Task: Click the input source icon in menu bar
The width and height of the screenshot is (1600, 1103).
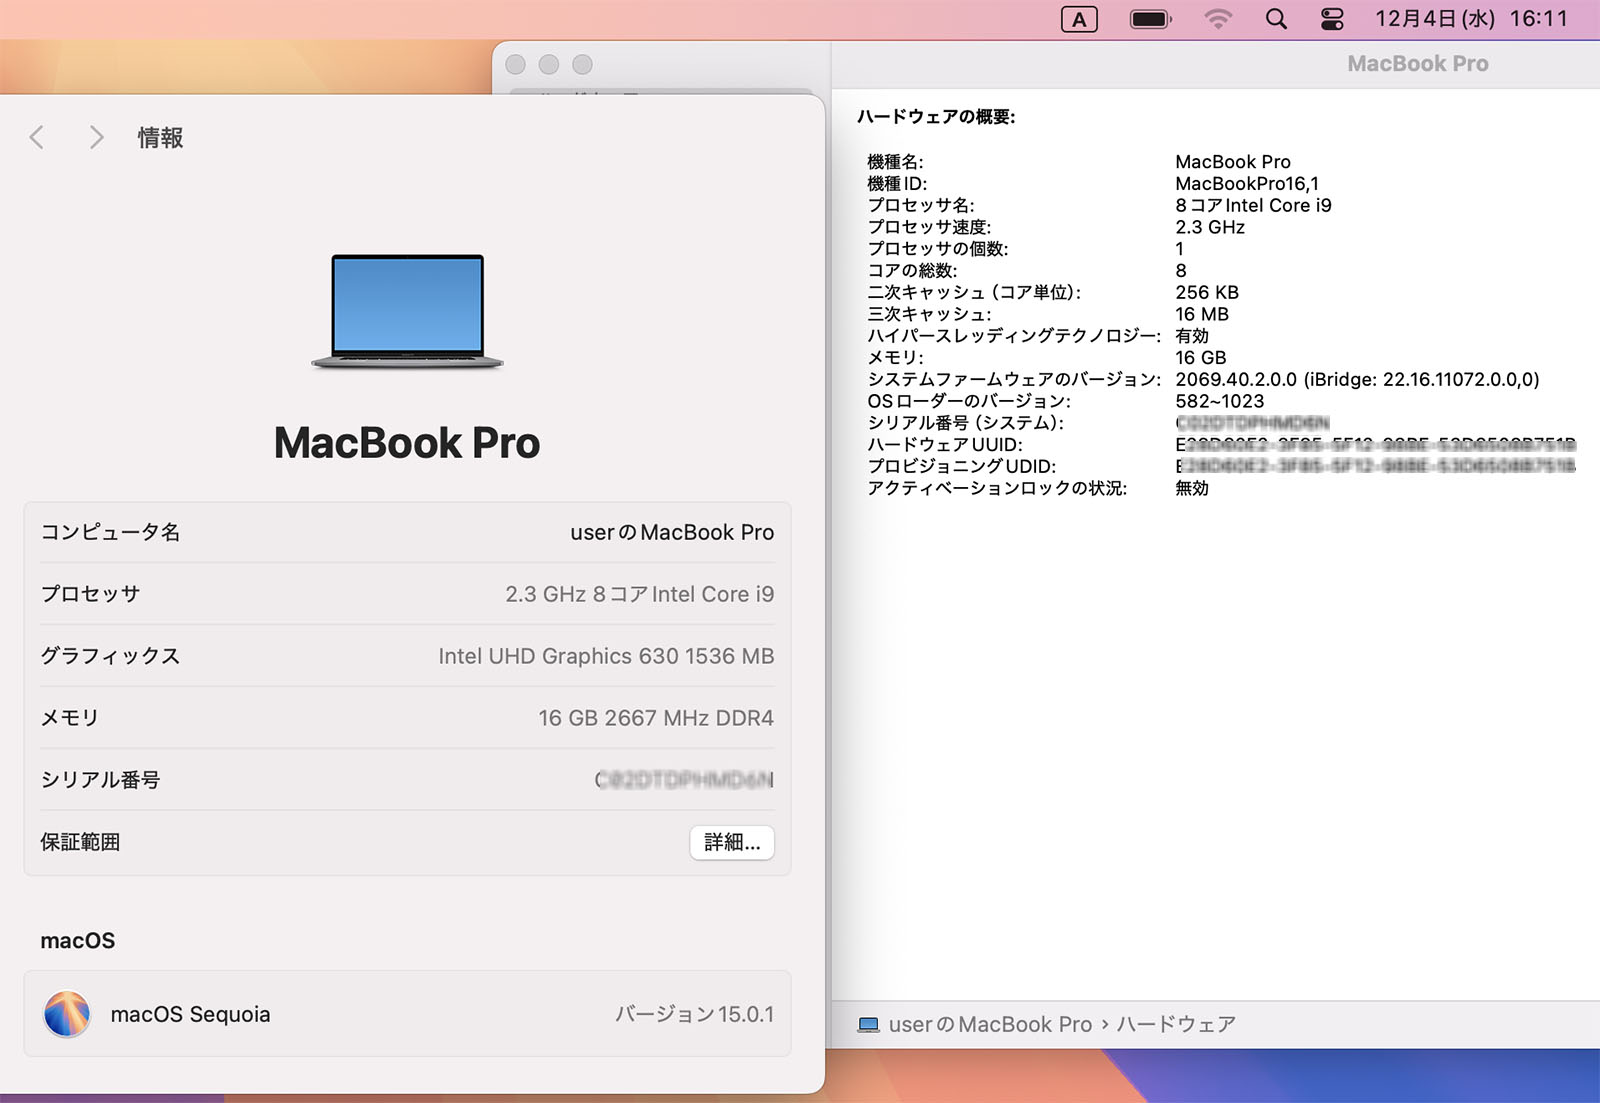Action: pyautogui.click(x=1079, y=19)
